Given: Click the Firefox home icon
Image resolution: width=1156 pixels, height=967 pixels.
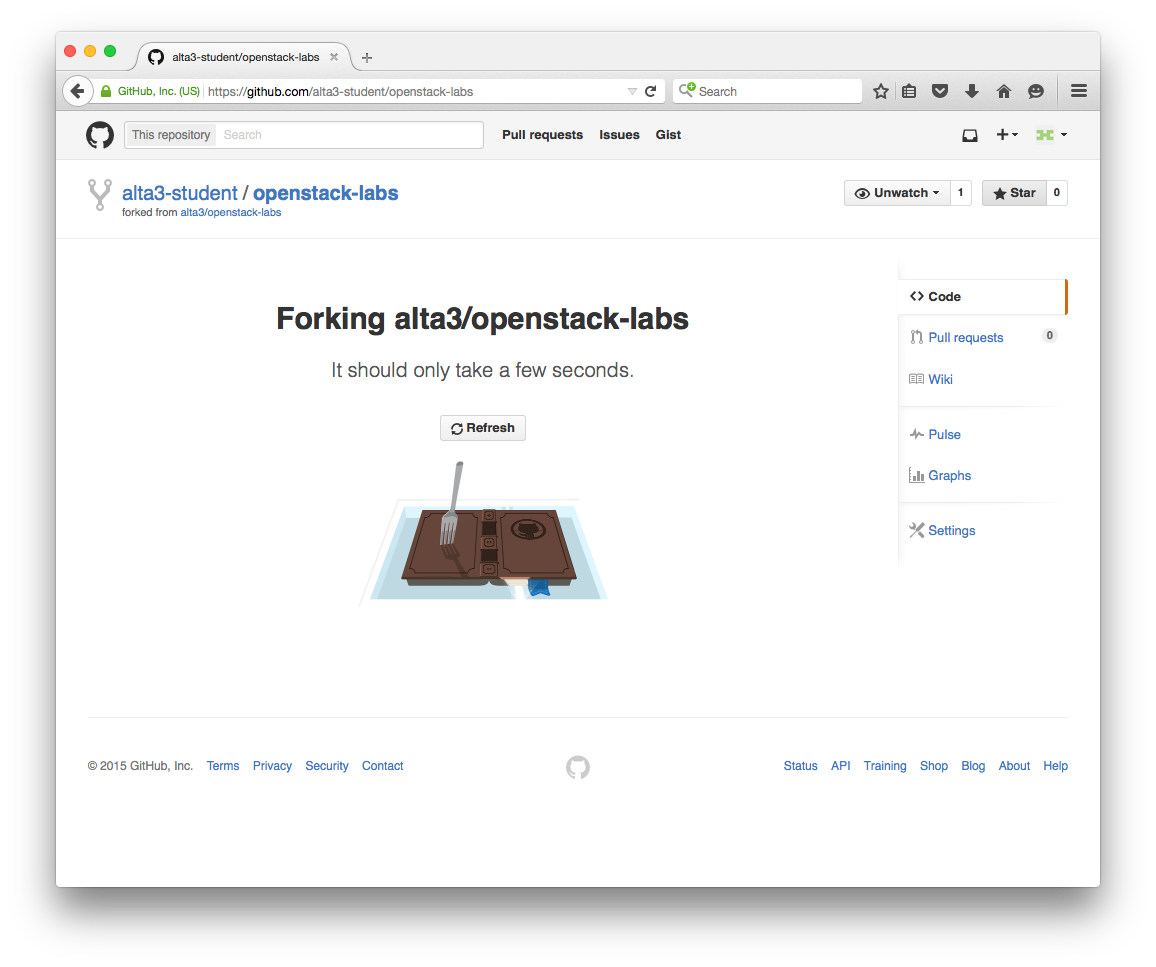Looking at the screenshot, I should pyautogui.click(x=1003, y=91).
